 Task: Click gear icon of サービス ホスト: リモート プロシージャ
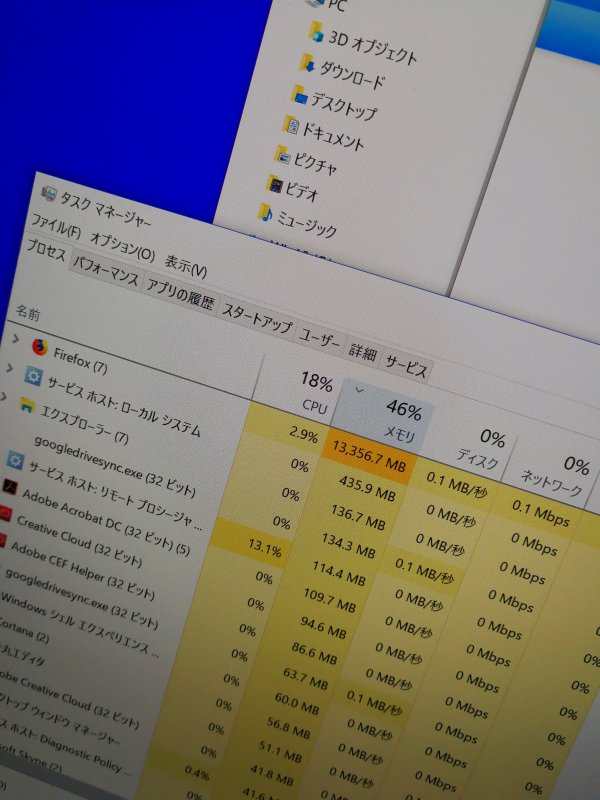point(15,461)
